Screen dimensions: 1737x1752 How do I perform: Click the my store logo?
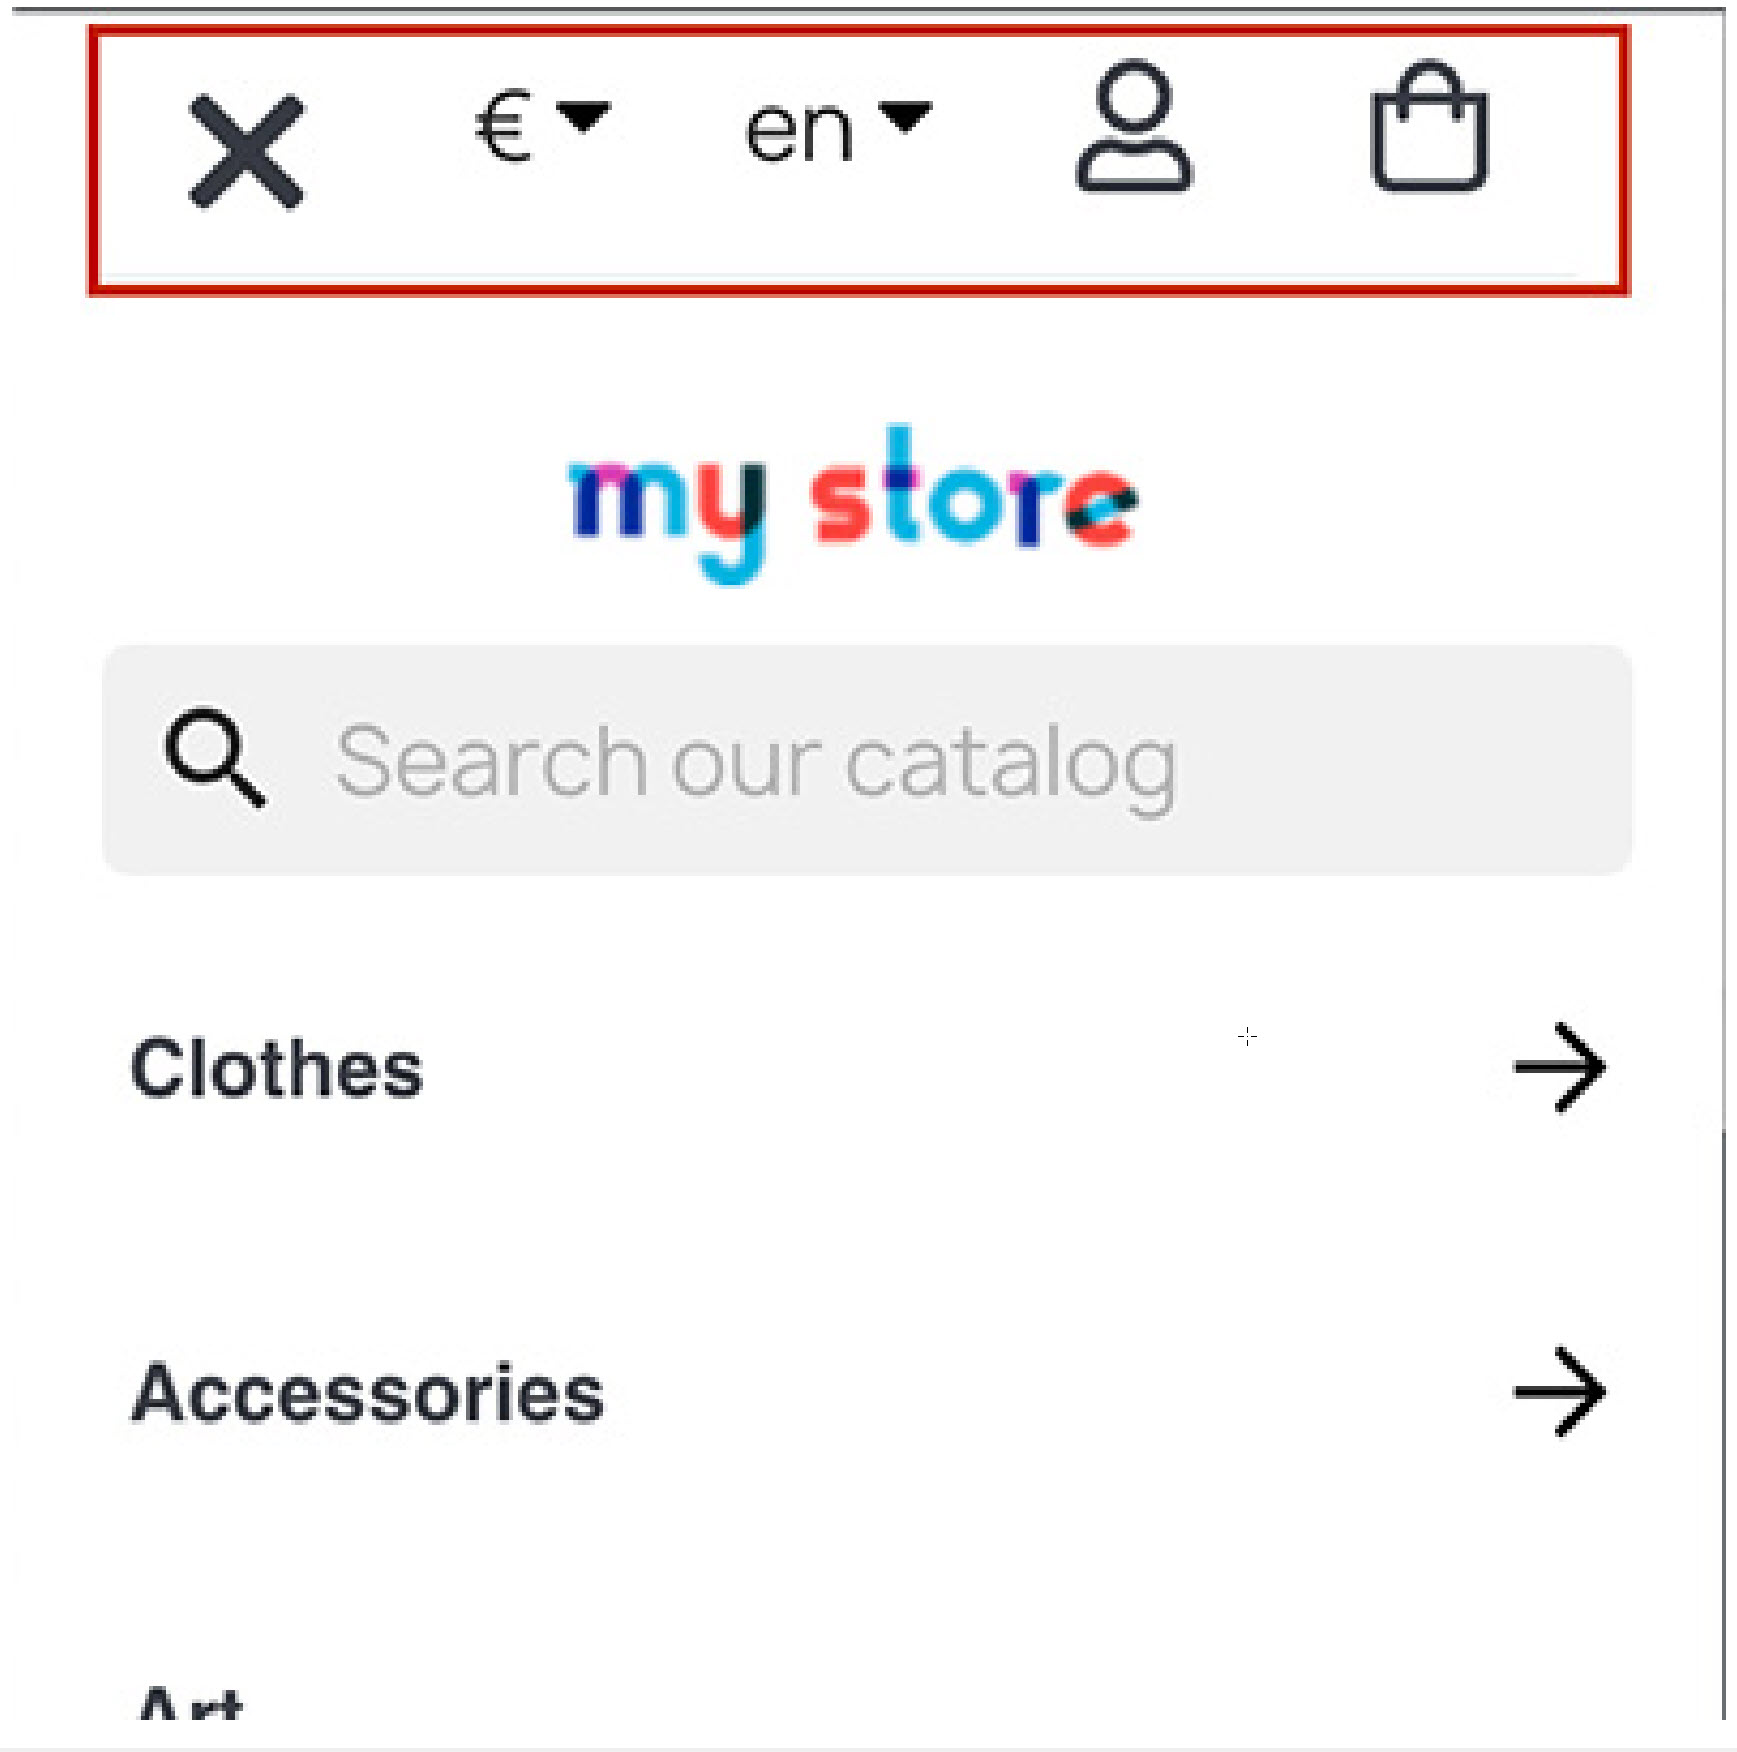coord(853,505)
